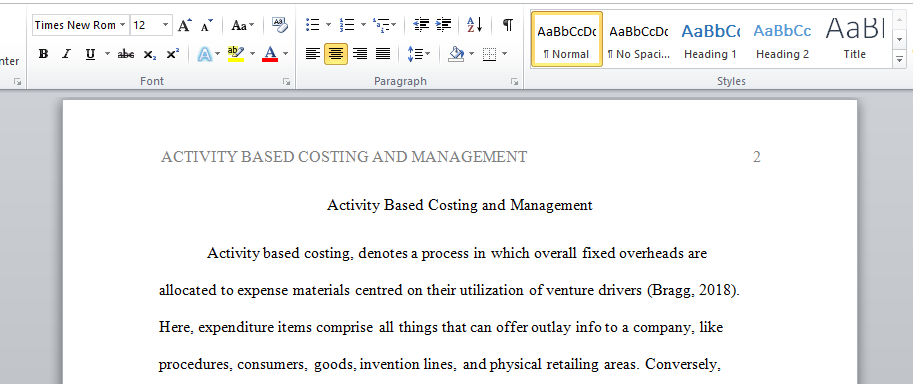
Task: Open font color dropdown arrow
Action: point(285,54)
